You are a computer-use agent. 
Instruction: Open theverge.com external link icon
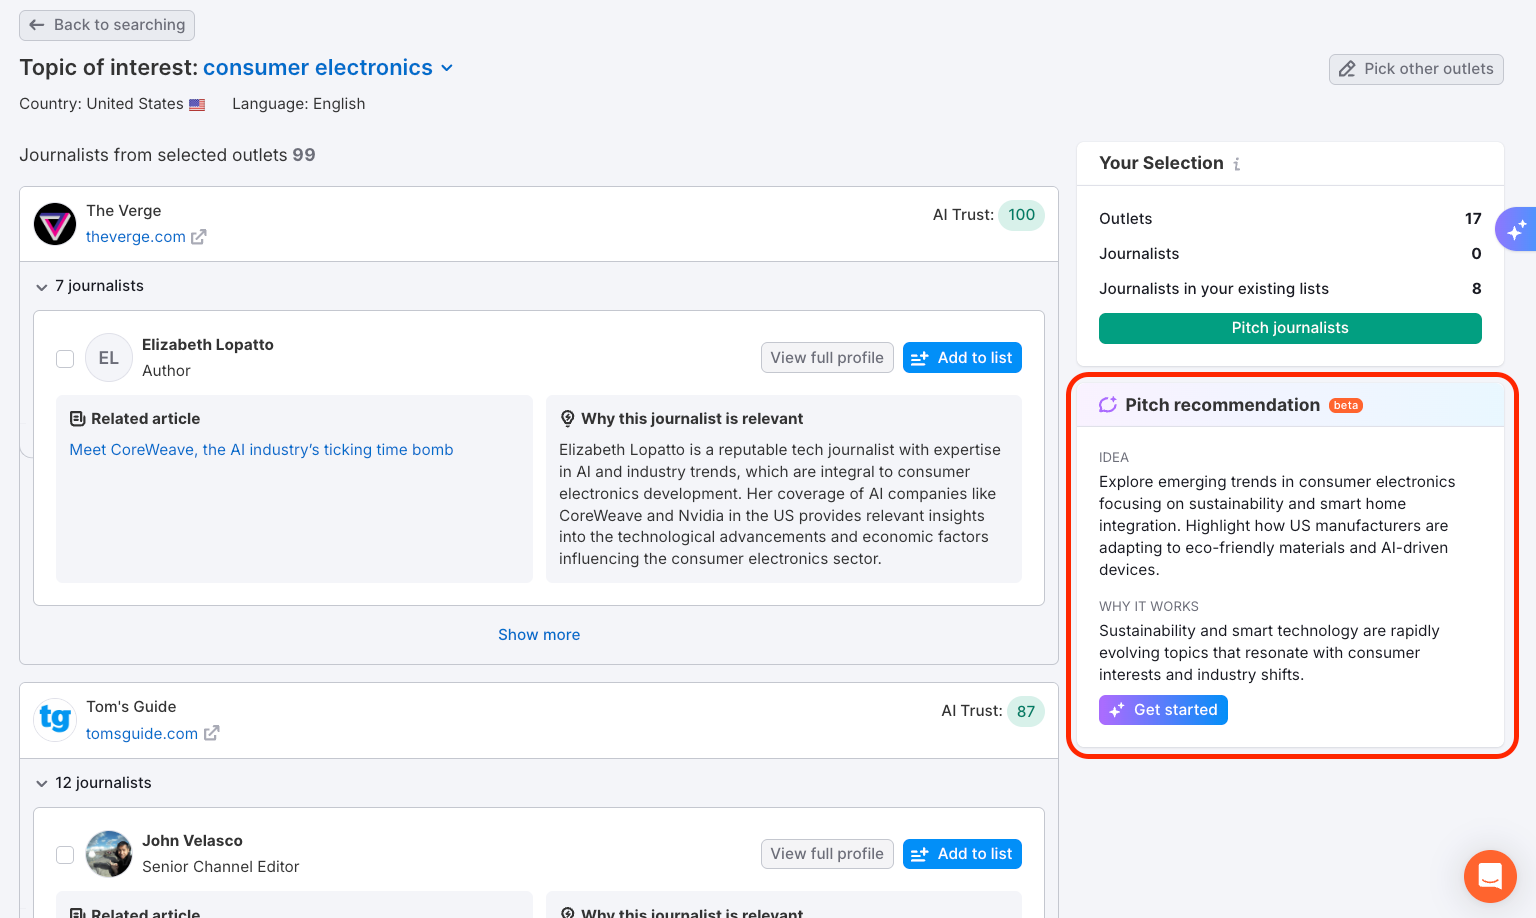[x=199, y=237]
